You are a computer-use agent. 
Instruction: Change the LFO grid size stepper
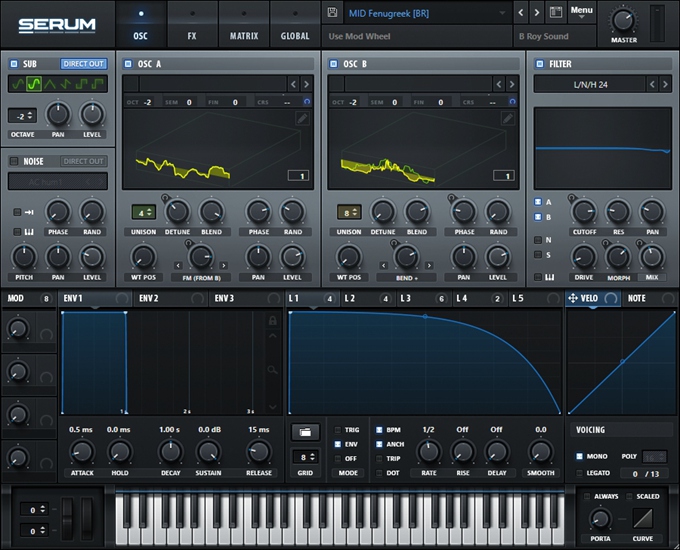click(x=305, y=457)
